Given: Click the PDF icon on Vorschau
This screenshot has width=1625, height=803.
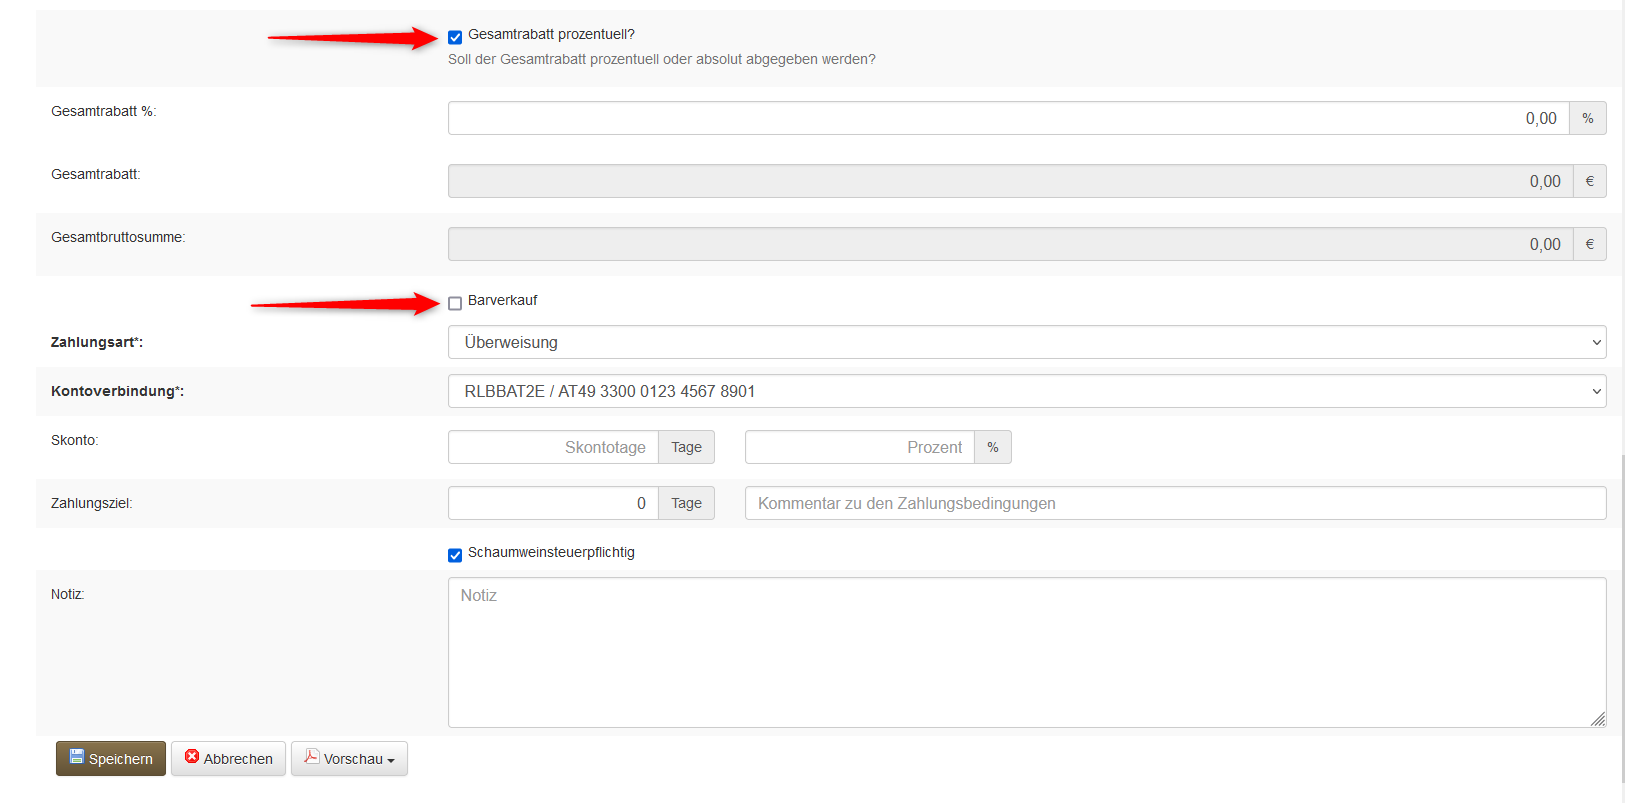Looking at the screenshot, I should coord(312,757).
